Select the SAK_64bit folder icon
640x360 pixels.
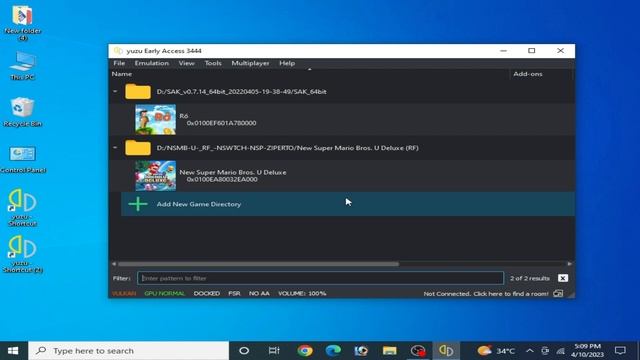click(138, 91)
